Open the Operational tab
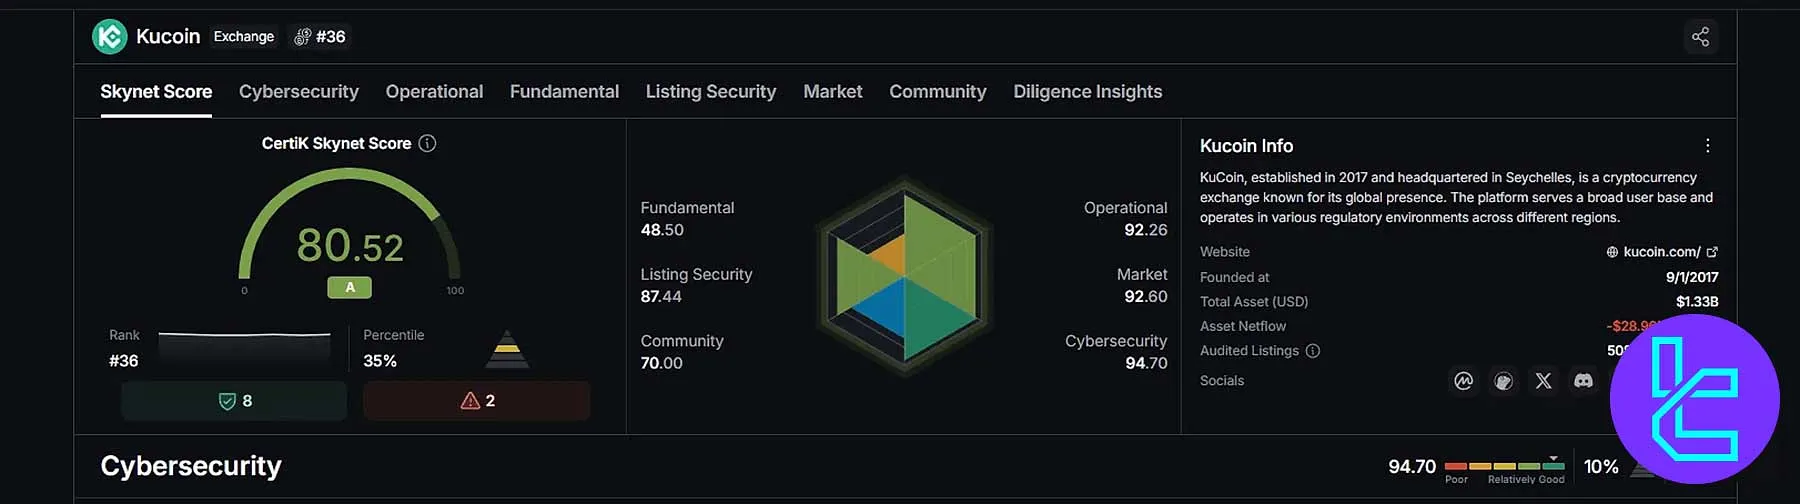This screenshot has height=504, width=1800. [x=434, y=92]
